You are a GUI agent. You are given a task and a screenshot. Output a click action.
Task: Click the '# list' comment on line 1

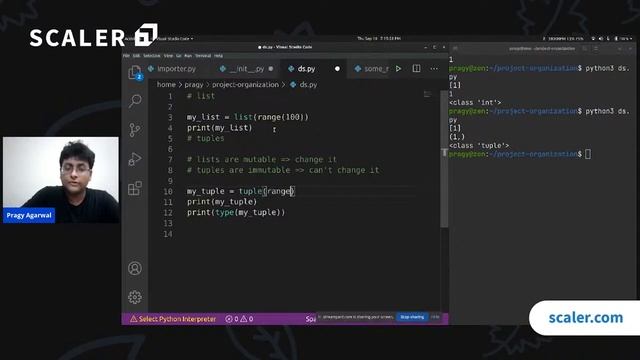(200, 96)
